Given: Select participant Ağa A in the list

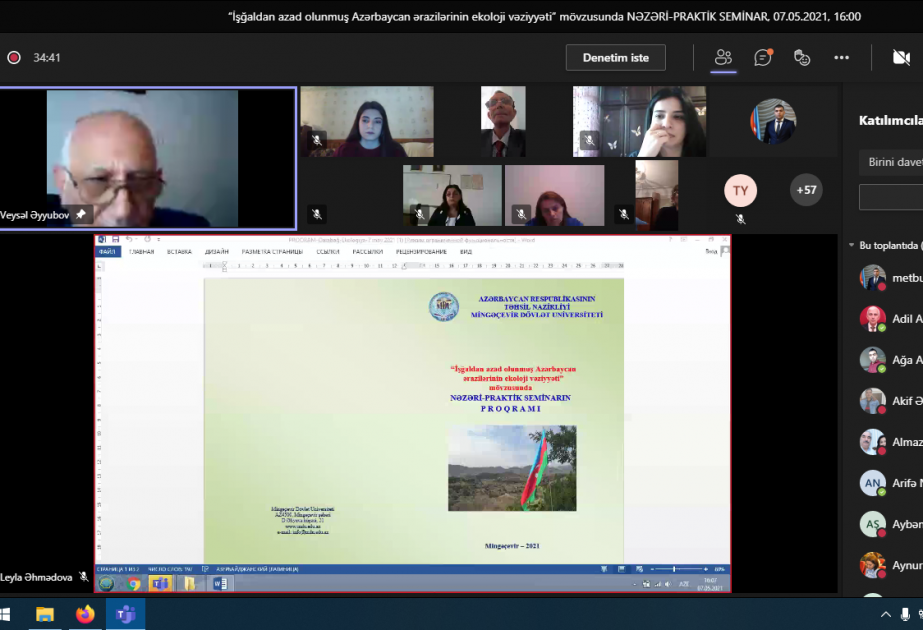Looking at the screenshot, I should click(891, 360).
